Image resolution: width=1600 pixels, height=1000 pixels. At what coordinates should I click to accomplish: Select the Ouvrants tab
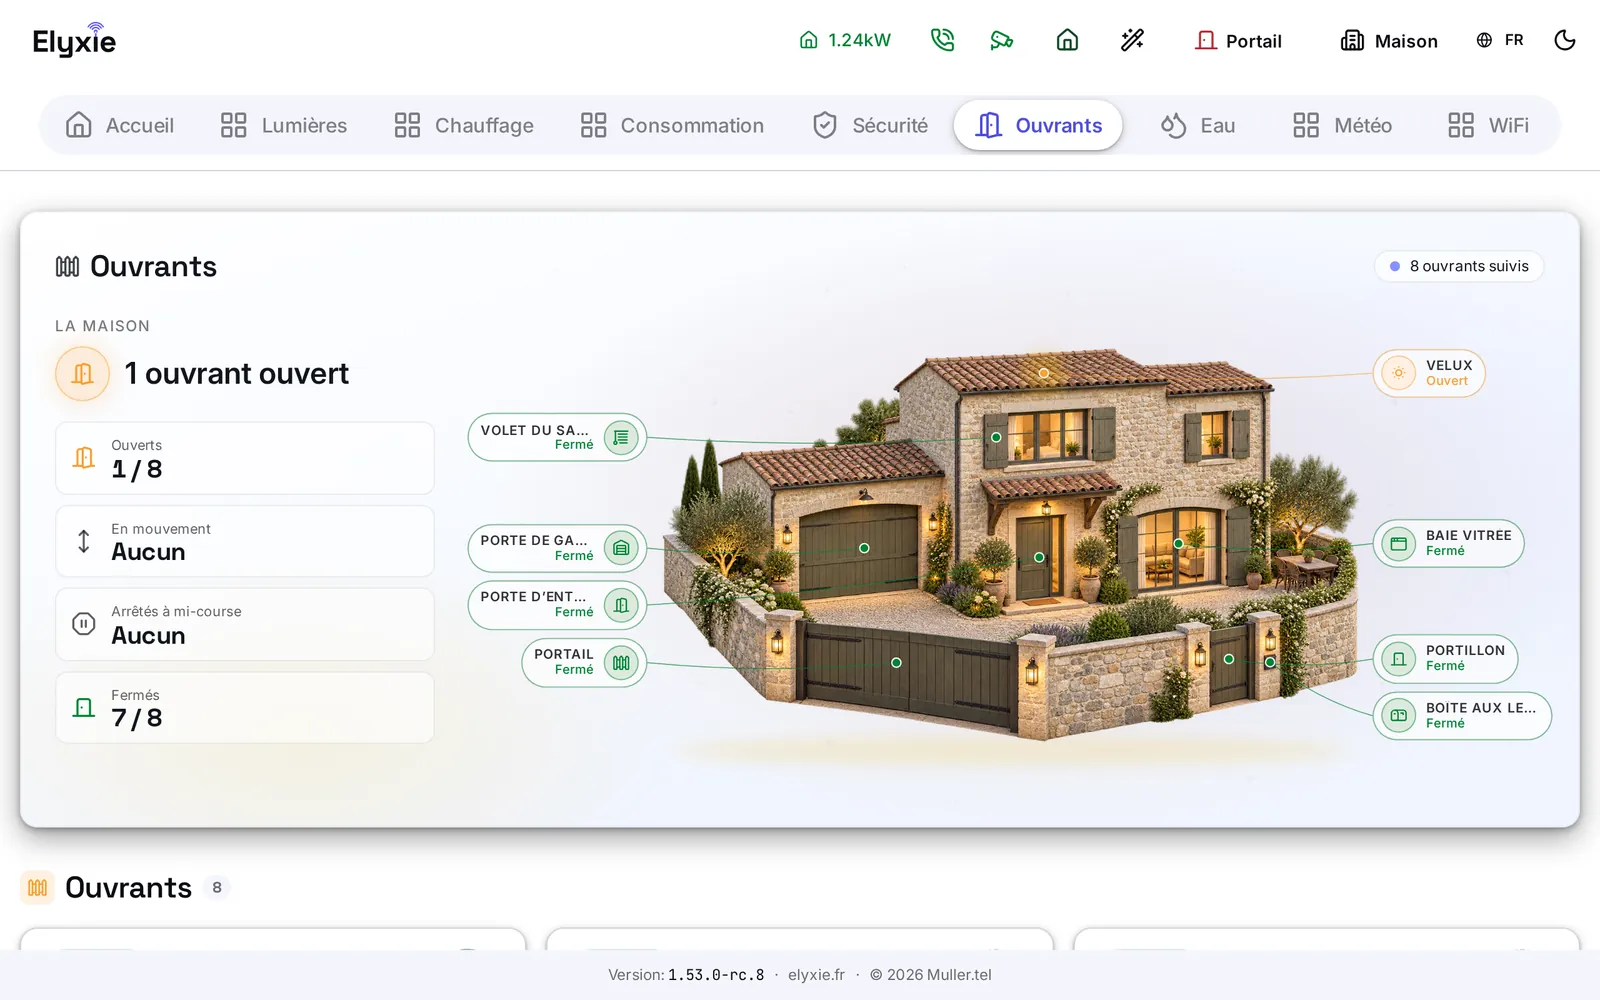(1038, 125)
